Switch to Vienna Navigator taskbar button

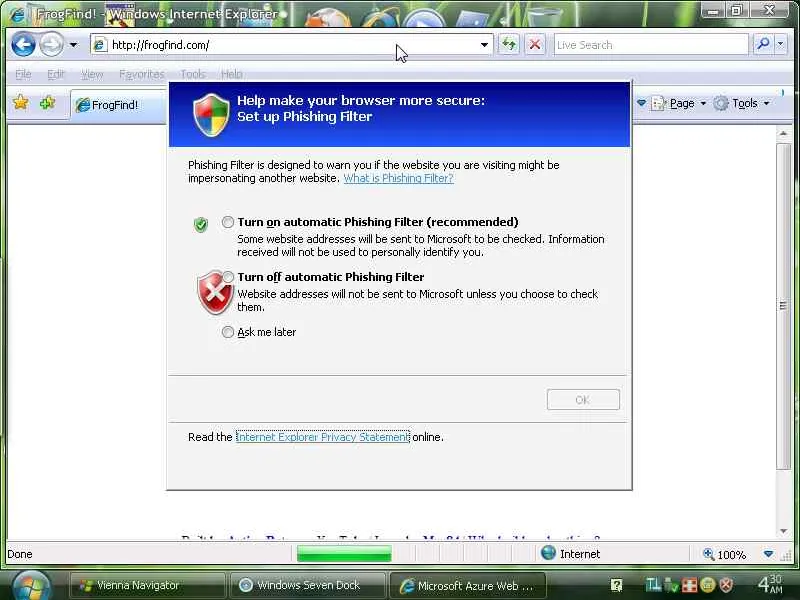(x=147, y=585)
